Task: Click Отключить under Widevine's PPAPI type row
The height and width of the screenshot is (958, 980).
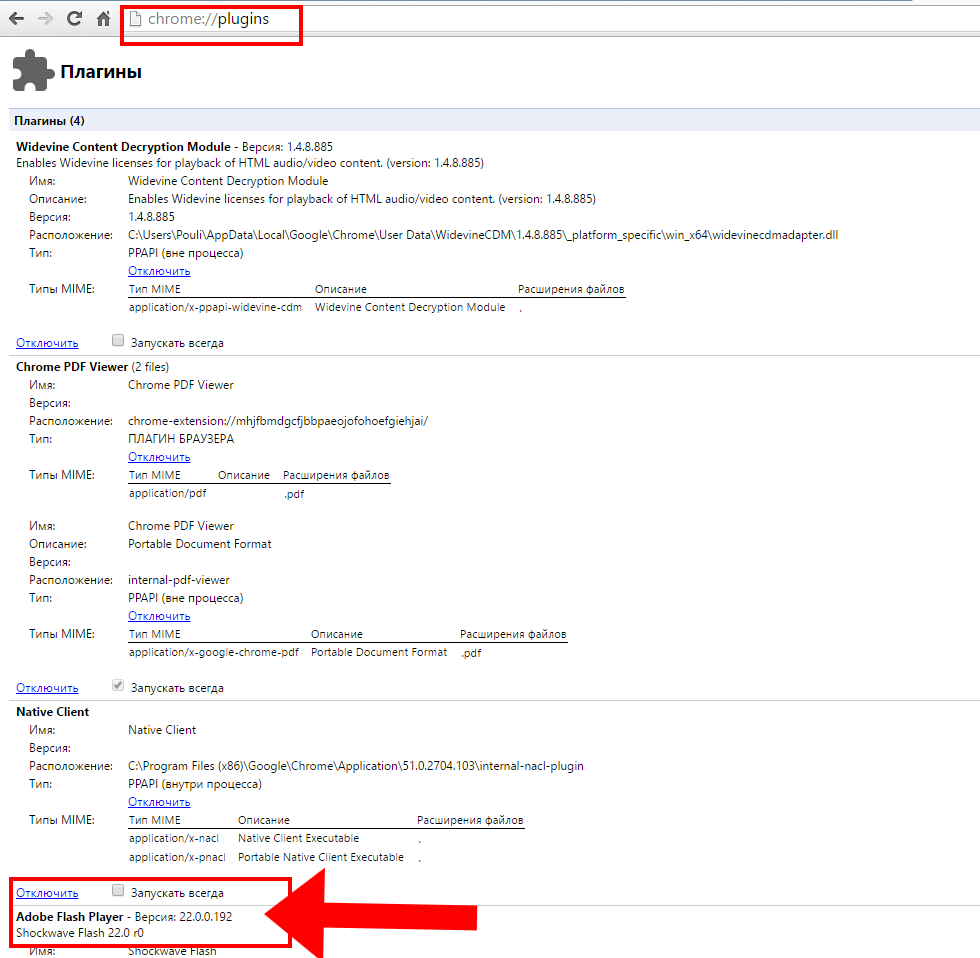Action: pyautogui.click(x=159, y=271)
